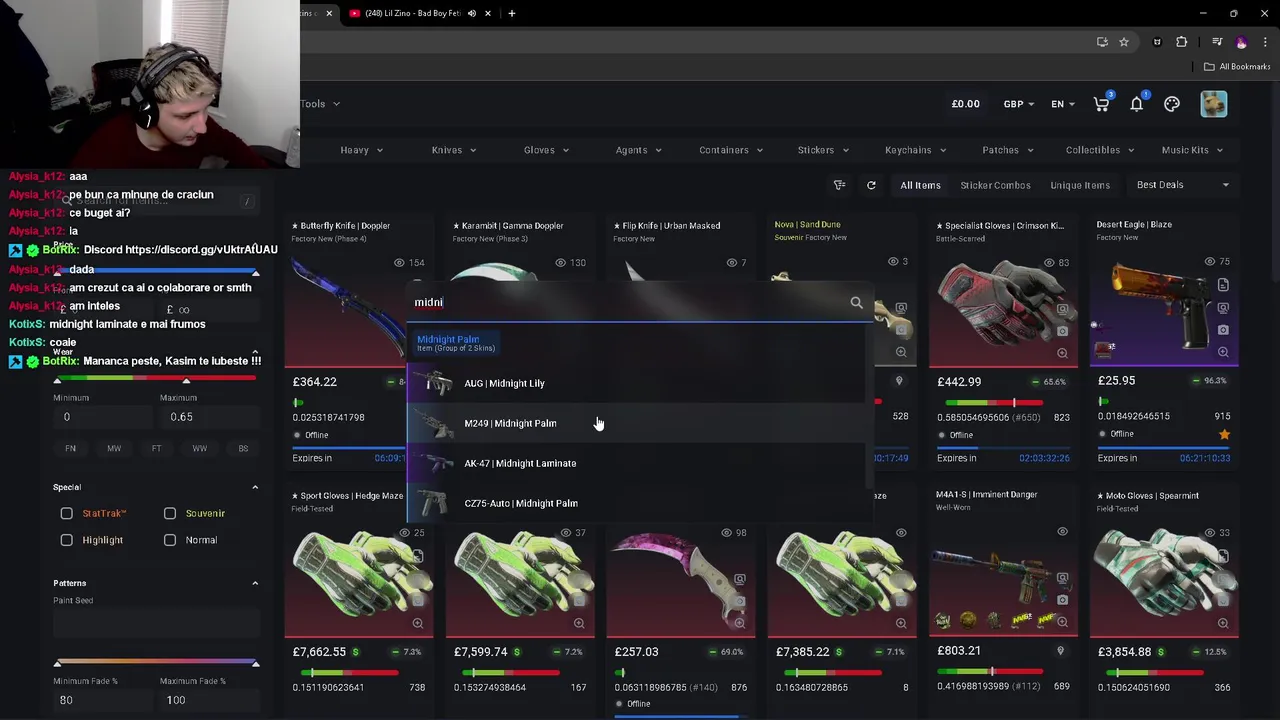
Task: Open the GBP currency dropdown
Action: pyautogui.click(x=1018, y=104)
